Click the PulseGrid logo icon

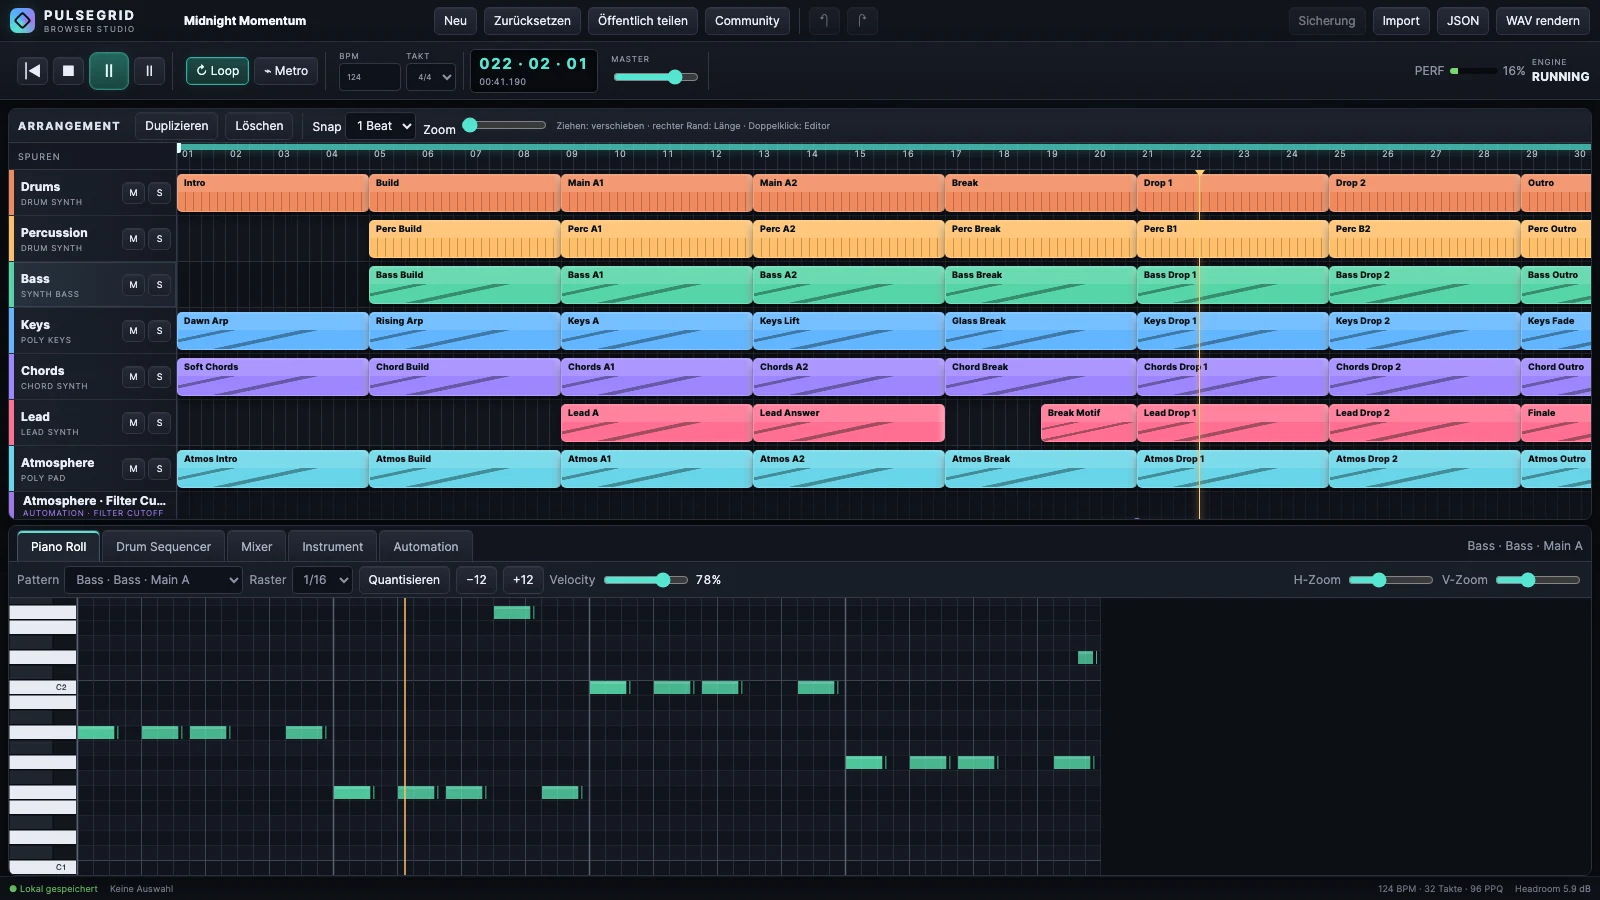coord(22,20)
